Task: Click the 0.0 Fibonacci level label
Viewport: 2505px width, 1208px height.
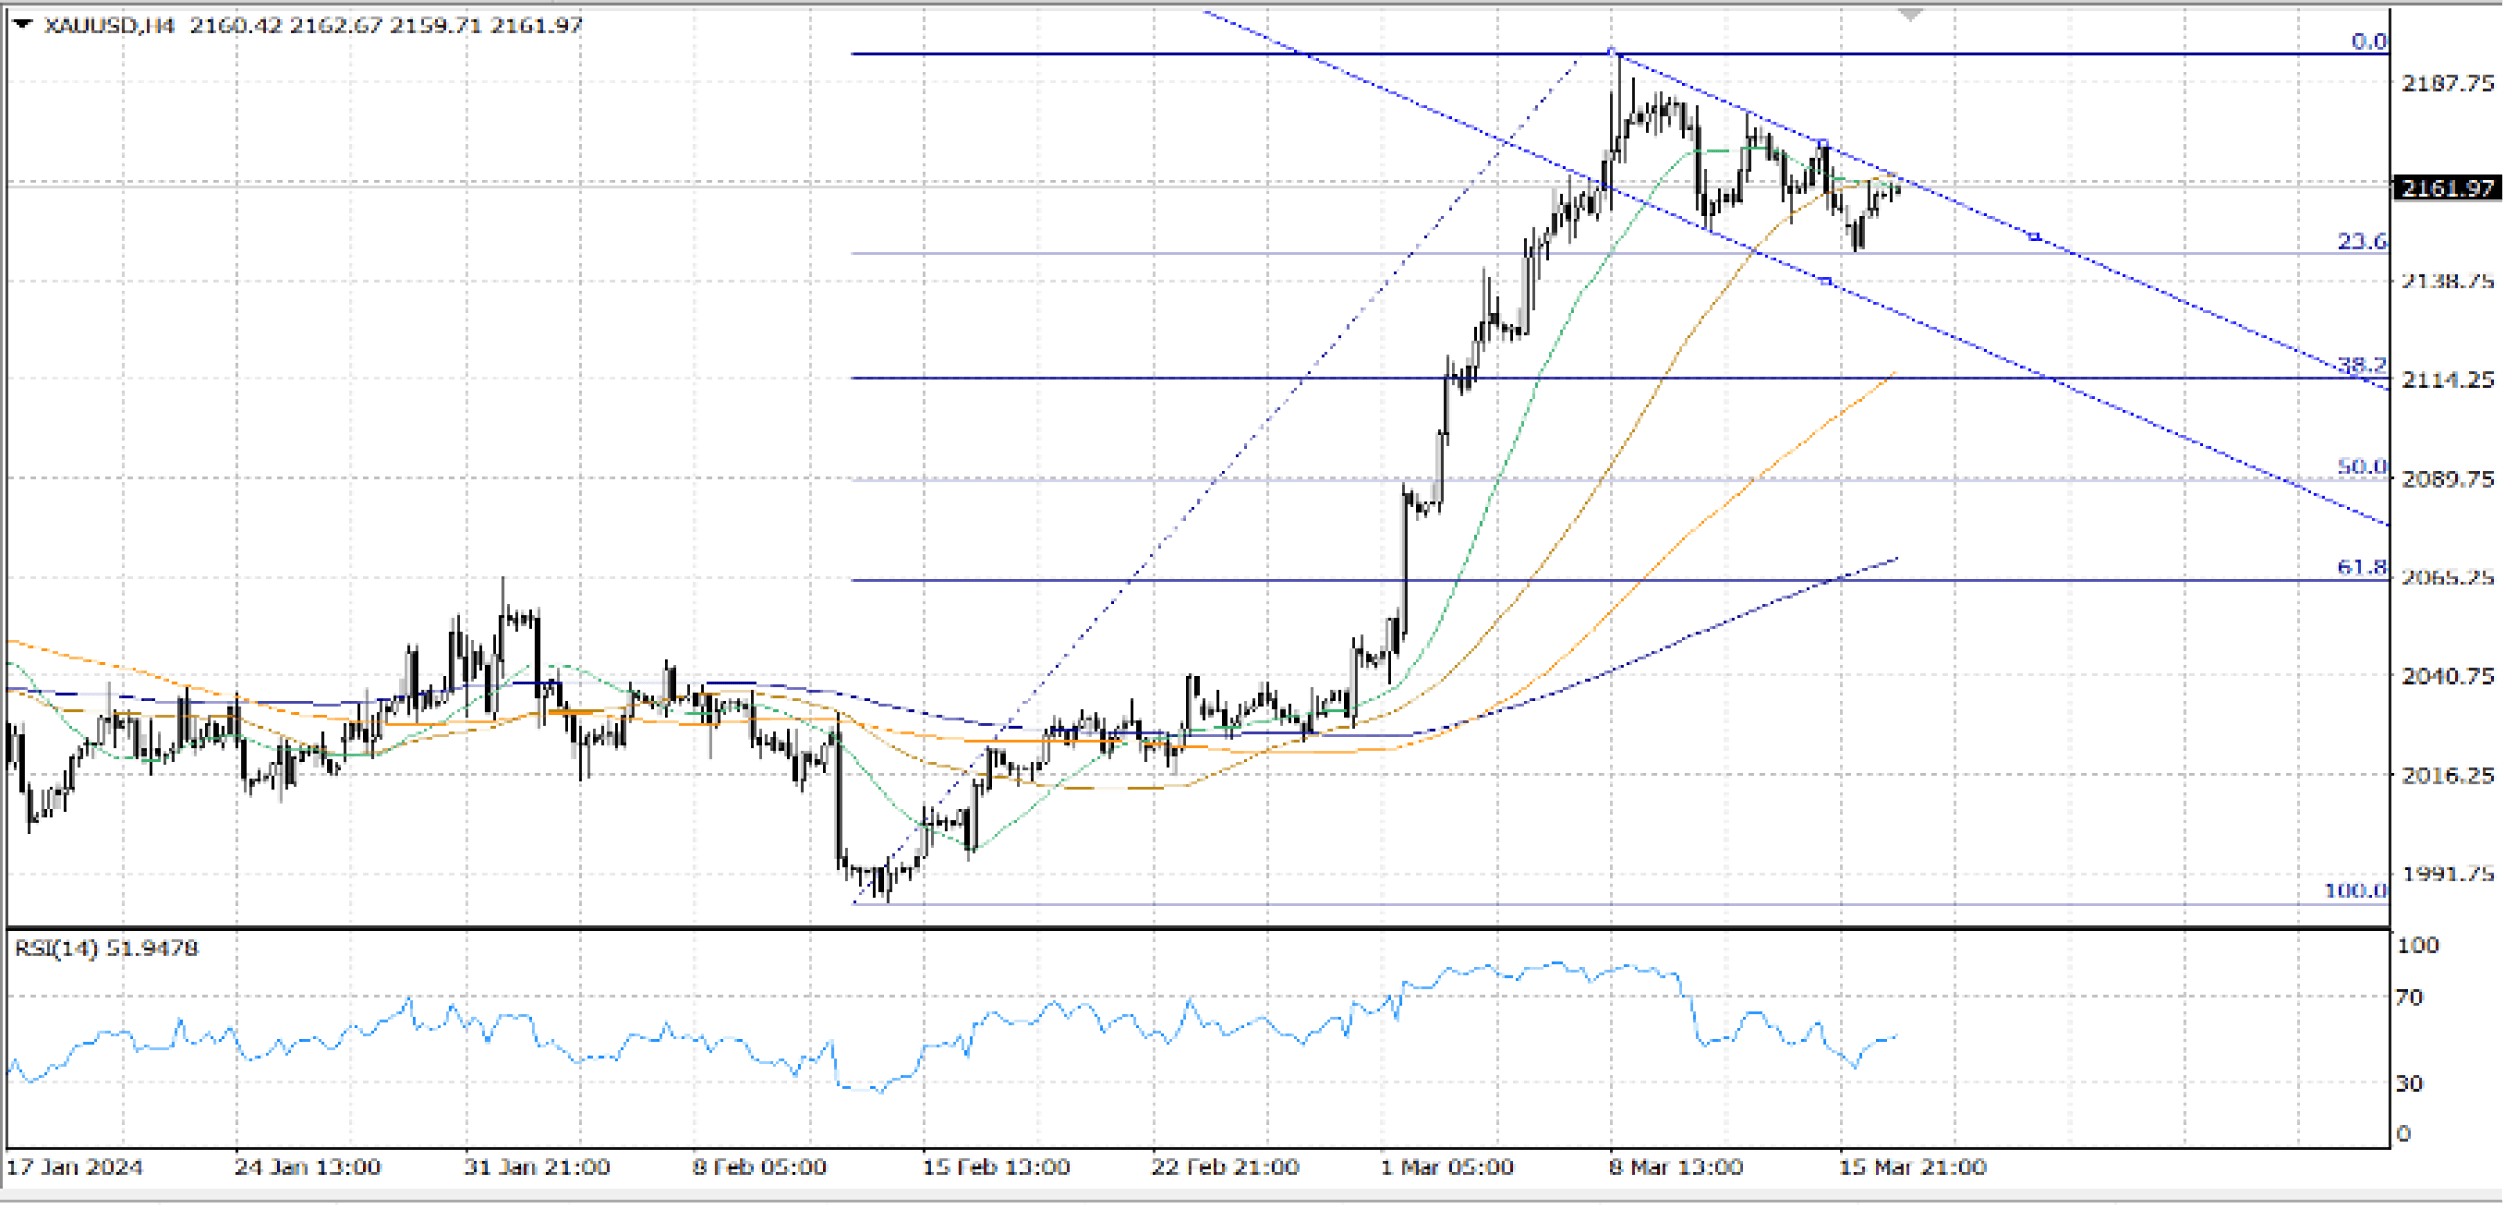Action: tap(2368, 41)
